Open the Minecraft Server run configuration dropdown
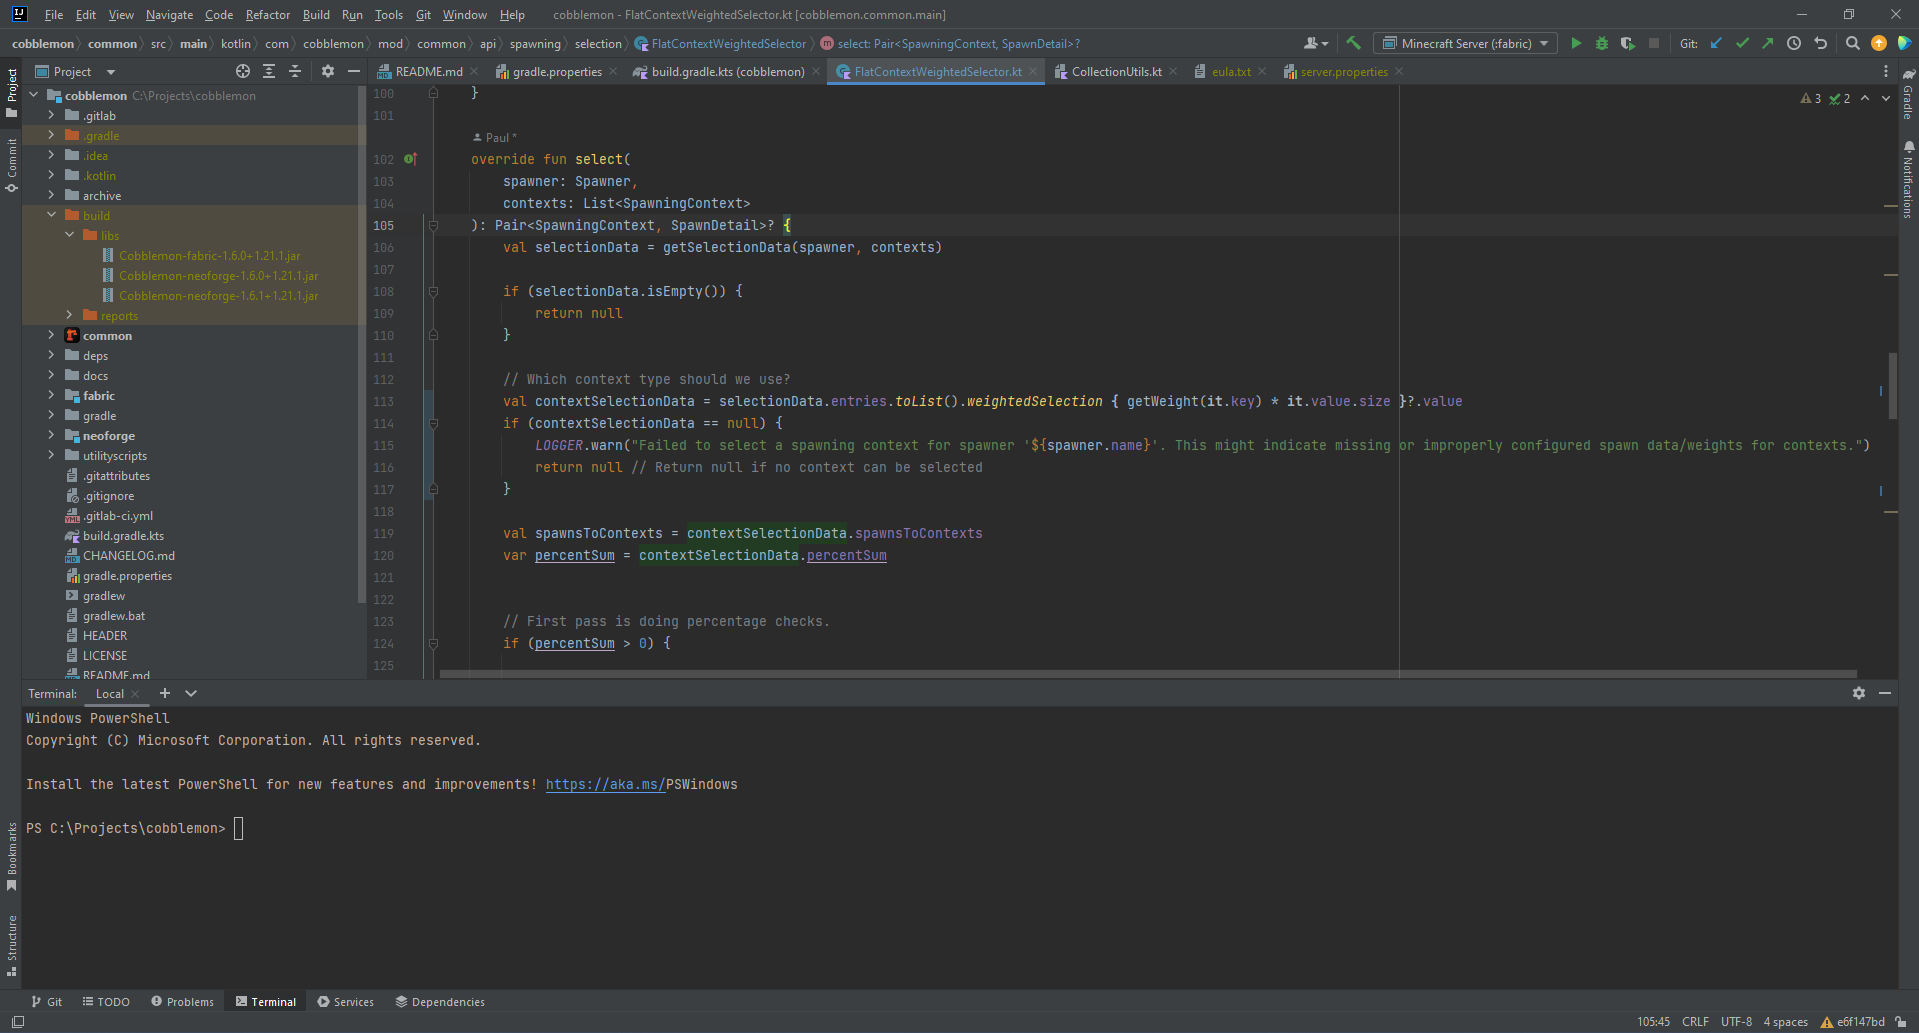 point(1466,43)
